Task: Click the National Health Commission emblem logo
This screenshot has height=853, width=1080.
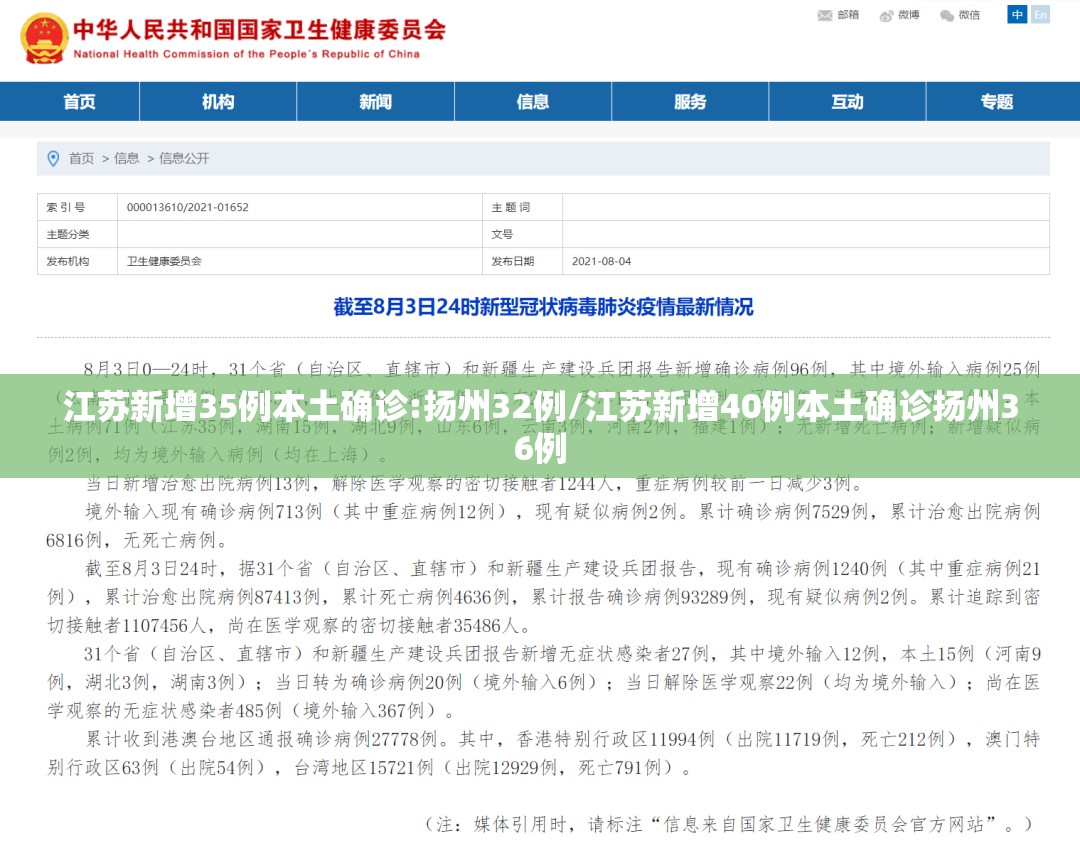Action: click(x=45, y=39)
